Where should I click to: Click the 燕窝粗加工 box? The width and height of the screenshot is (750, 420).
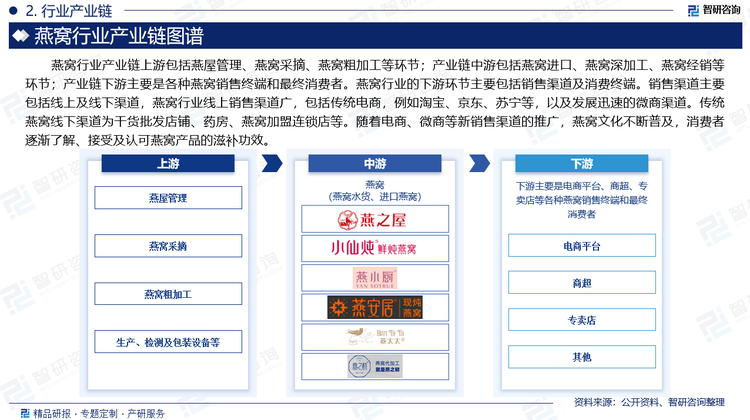point(168,294)
